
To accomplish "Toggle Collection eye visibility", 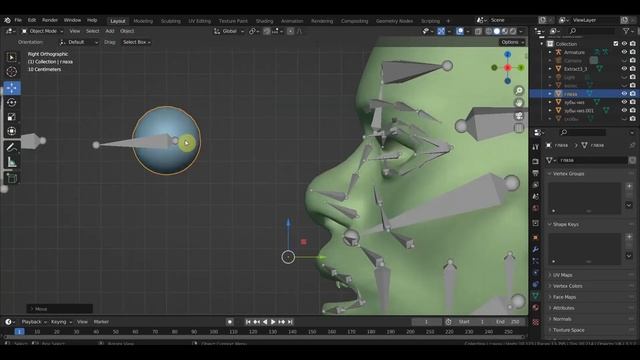I will [624, 44].
